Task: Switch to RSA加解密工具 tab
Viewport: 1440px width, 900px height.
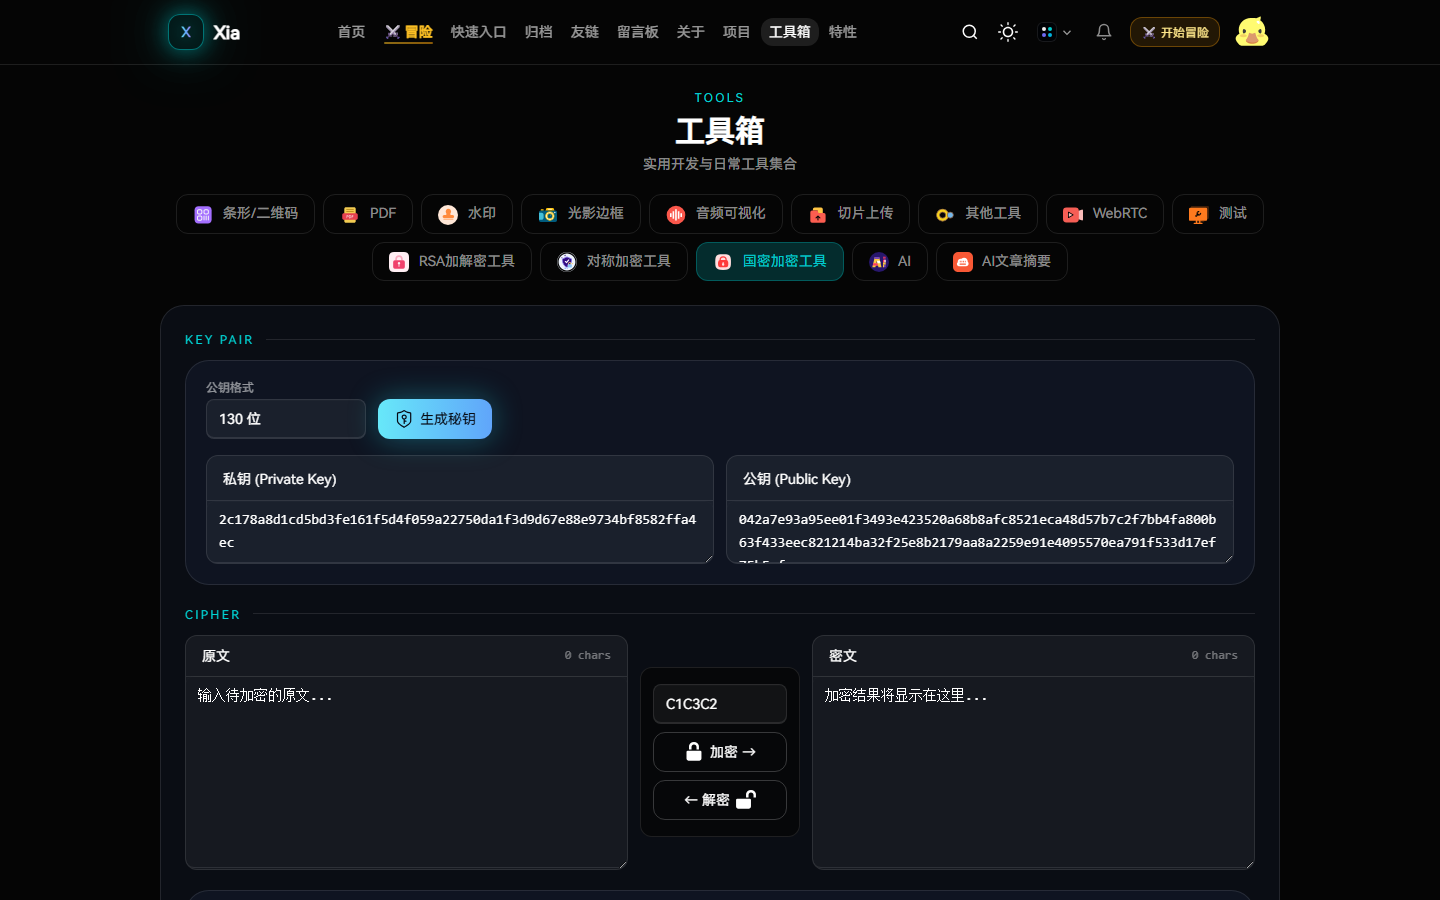Action: click(452, 262)
